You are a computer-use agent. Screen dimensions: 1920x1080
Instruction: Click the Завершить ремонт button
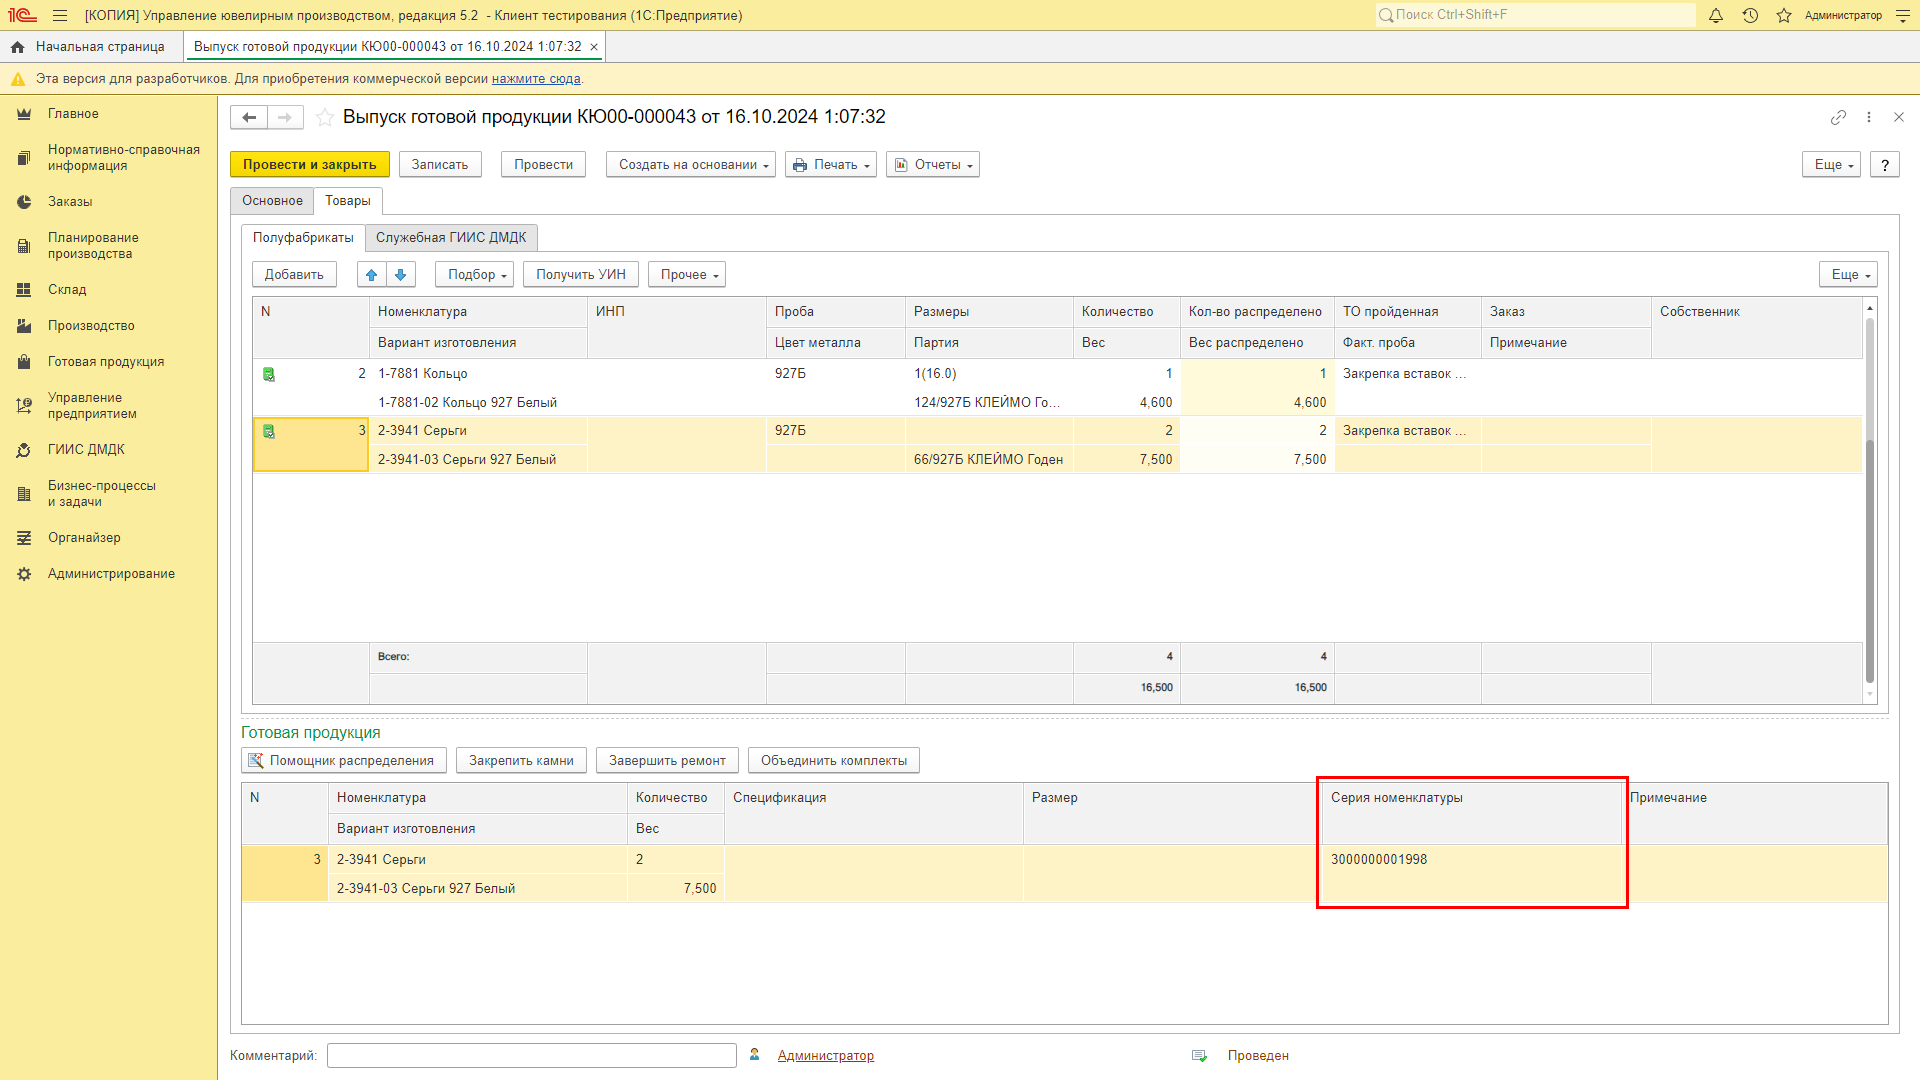pos(668,761)
